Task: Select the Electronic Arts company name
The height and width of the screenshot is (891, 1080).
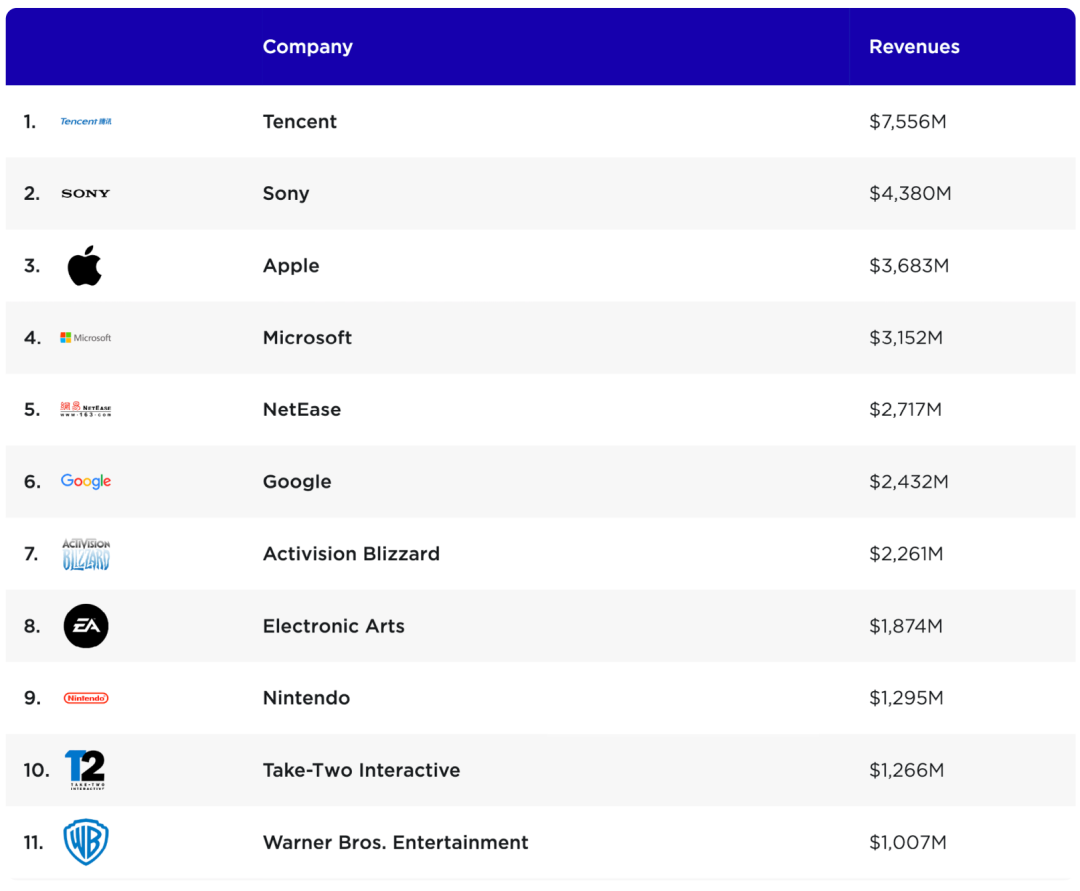Action: [x=334, y=626]
